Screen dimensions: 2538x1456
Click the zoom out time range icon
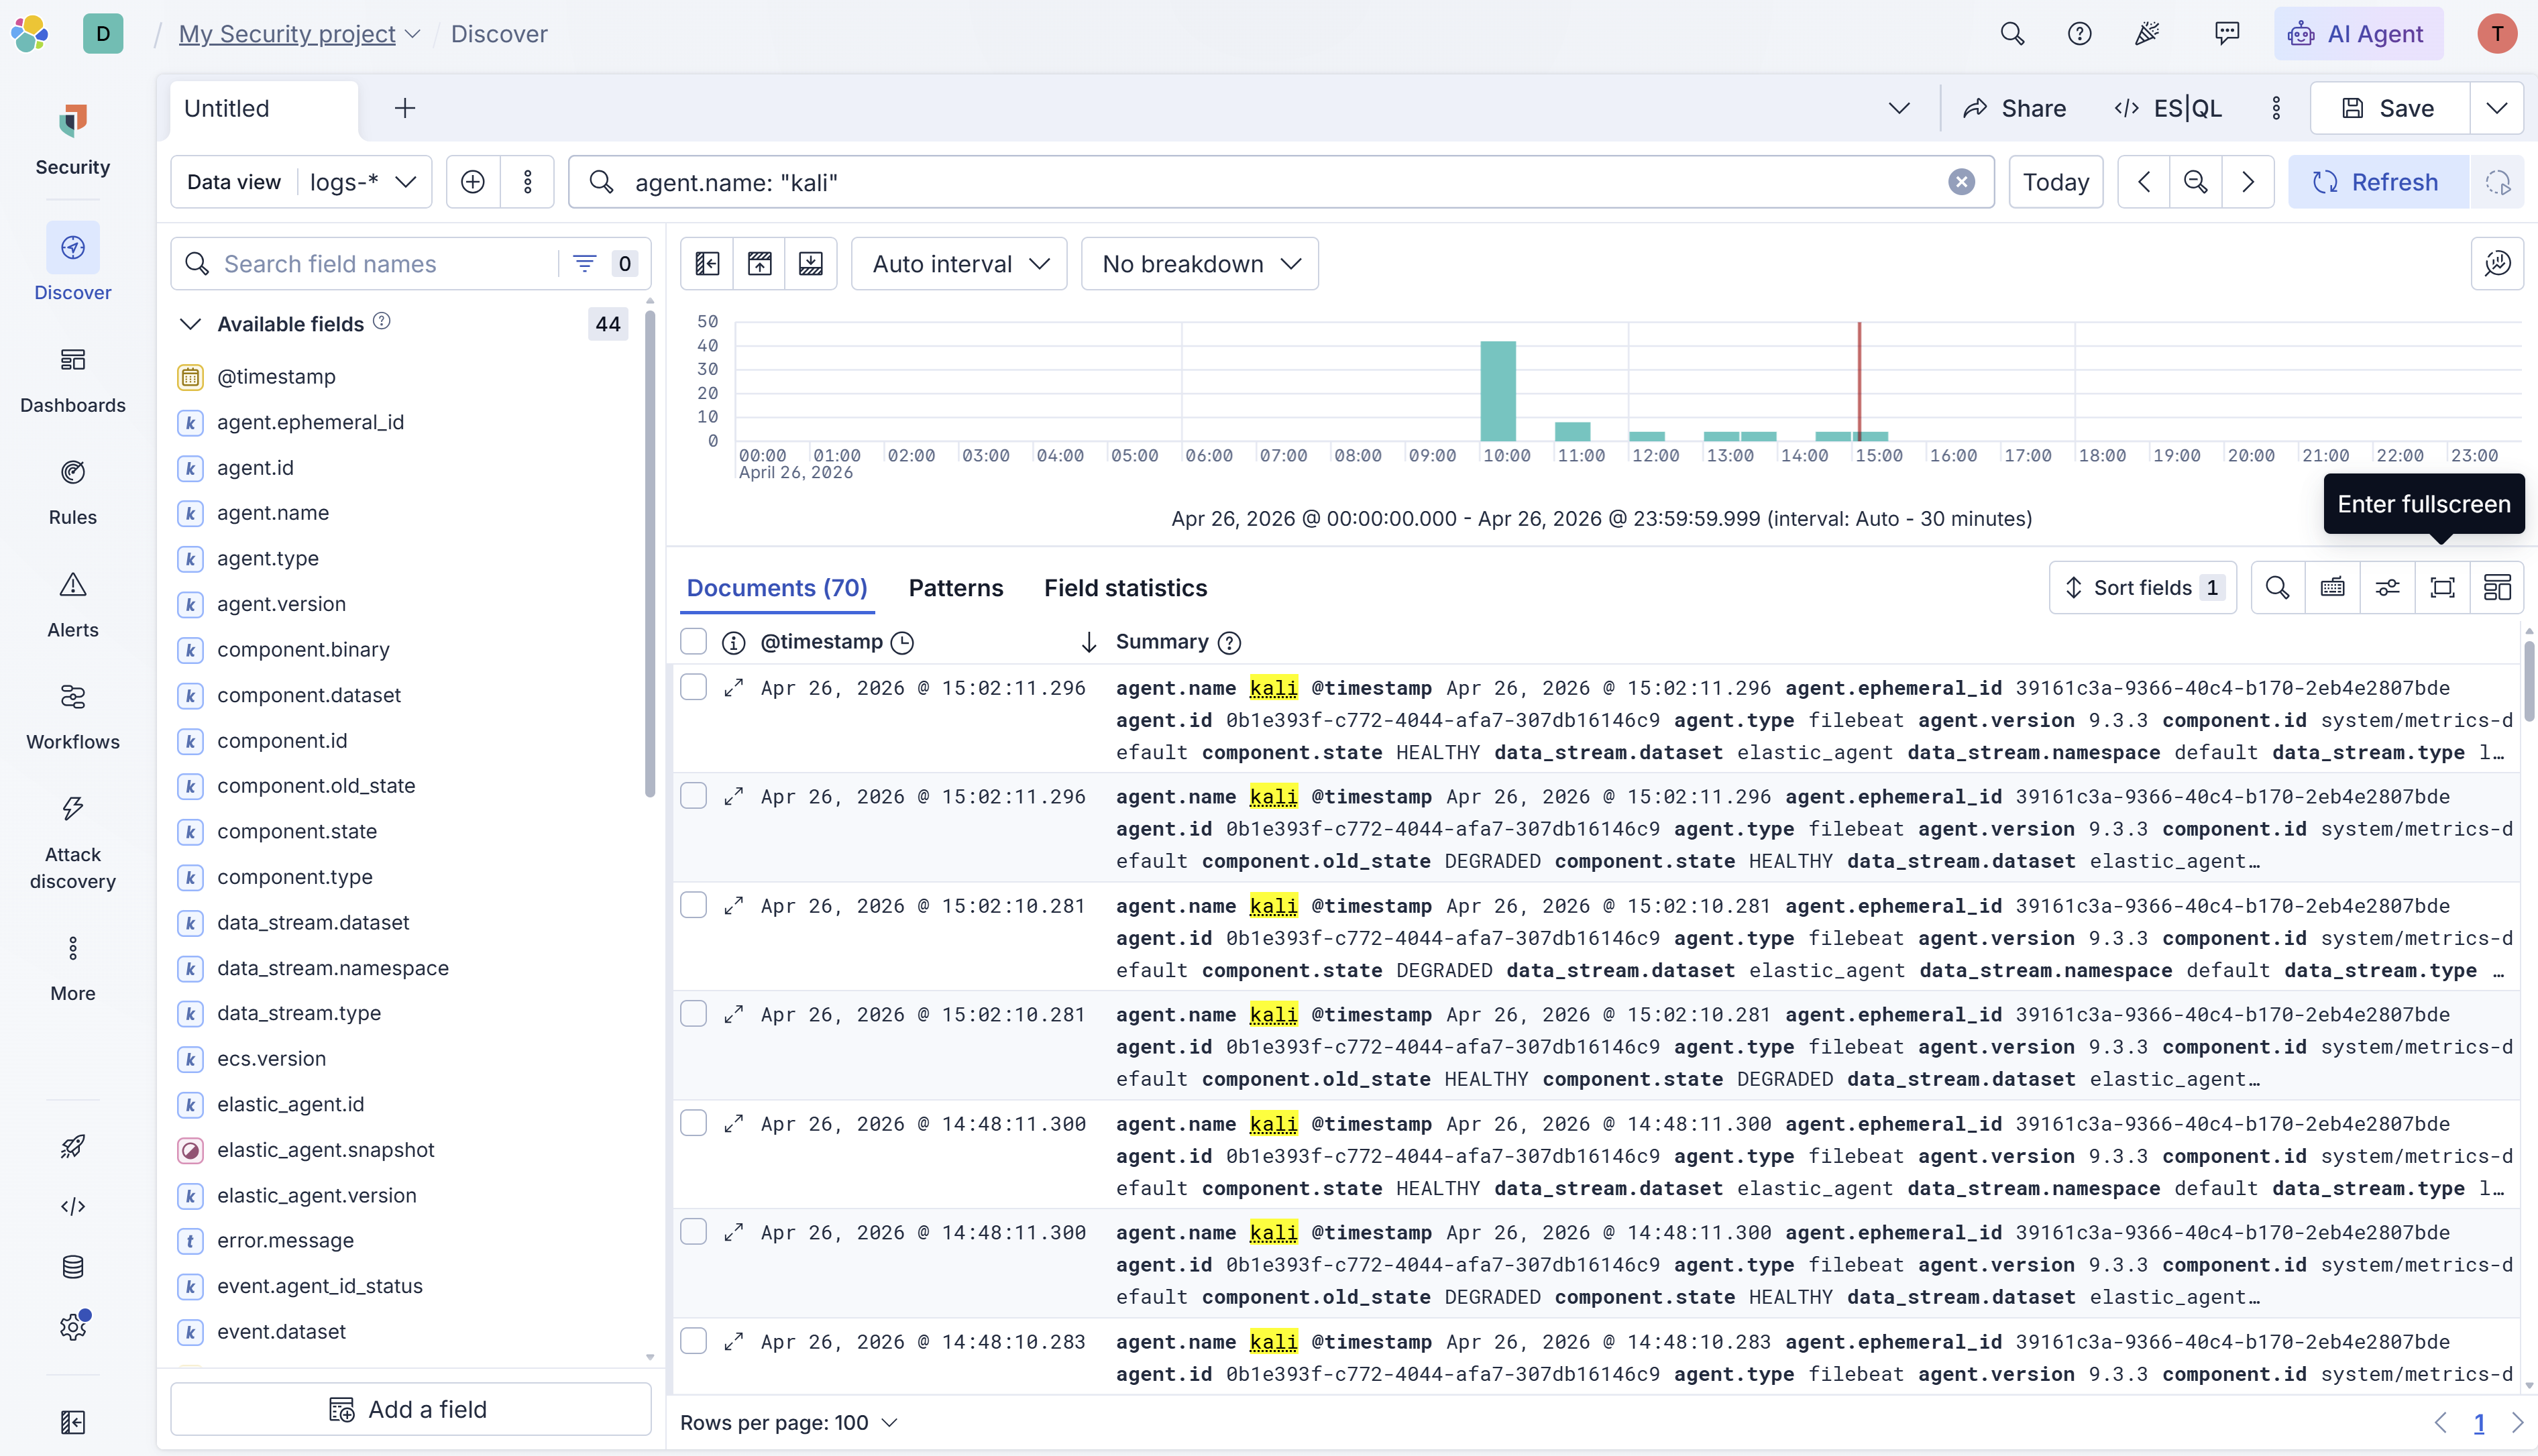click(x=2195, y=182)
